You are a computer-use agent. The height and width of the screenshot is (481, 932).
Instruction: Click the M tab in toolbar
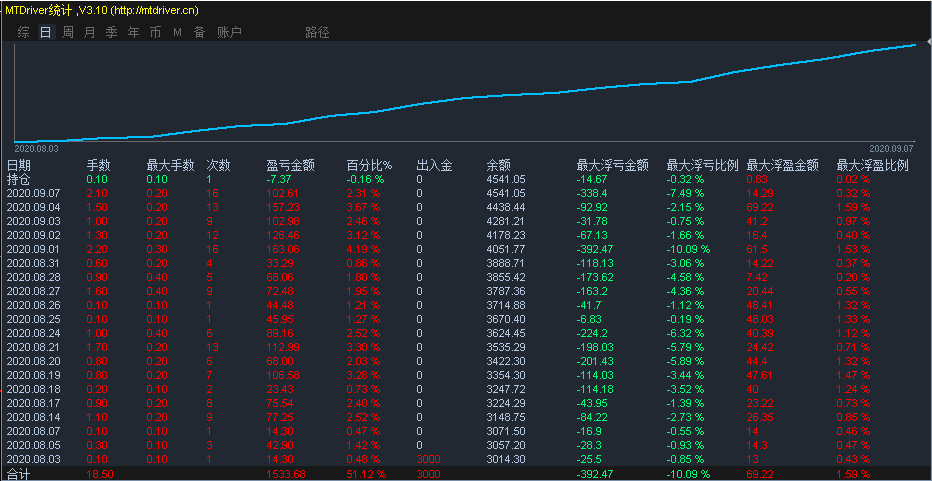coord(177,32)
